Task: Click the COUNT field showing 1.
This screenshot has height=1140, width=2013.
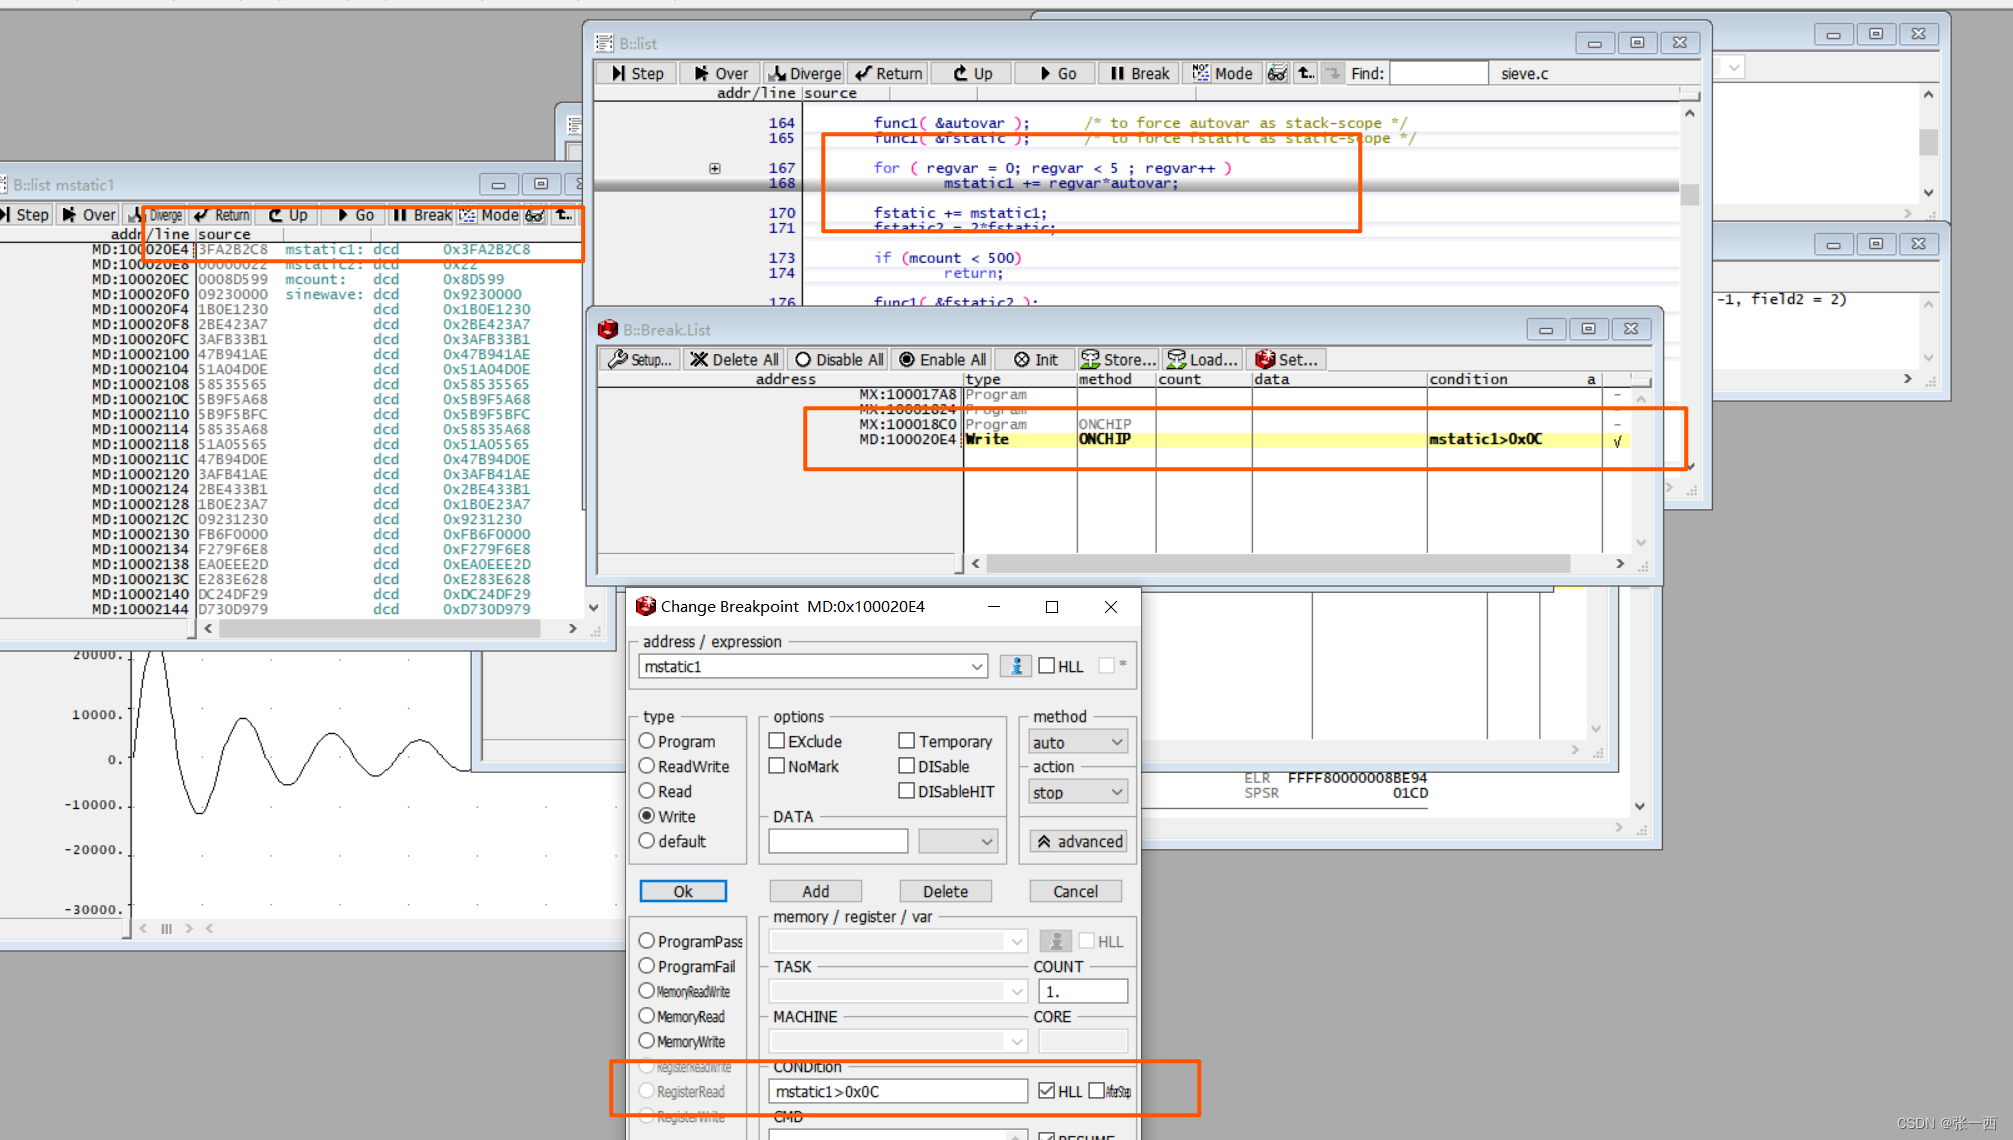Action: click(x=1083, y=991)
